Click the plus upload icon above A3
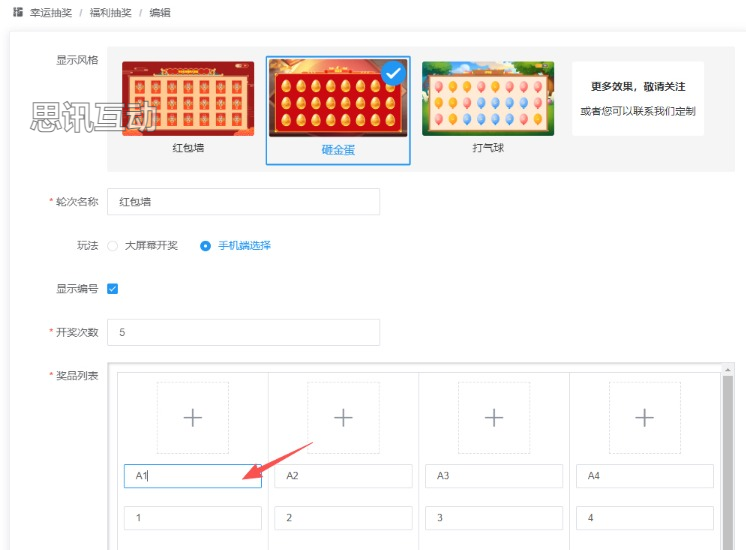 pos(494,418)
